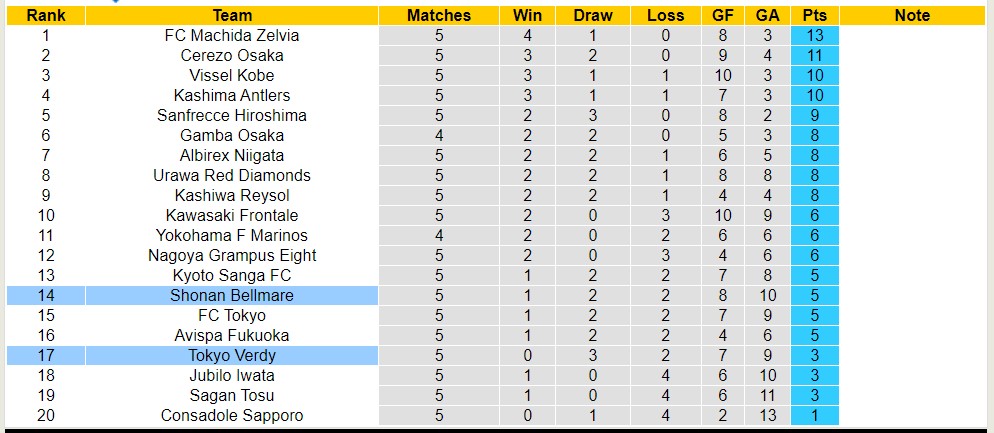The image size is (994, 433).
Task: Click the 13 points cell for Machida Zelvia
Action: click(x=814, y=35)
